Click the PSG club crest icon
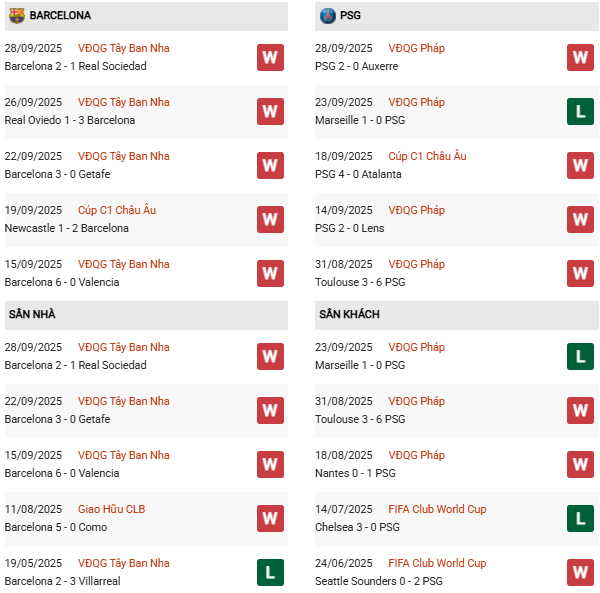 pos(327,16)
